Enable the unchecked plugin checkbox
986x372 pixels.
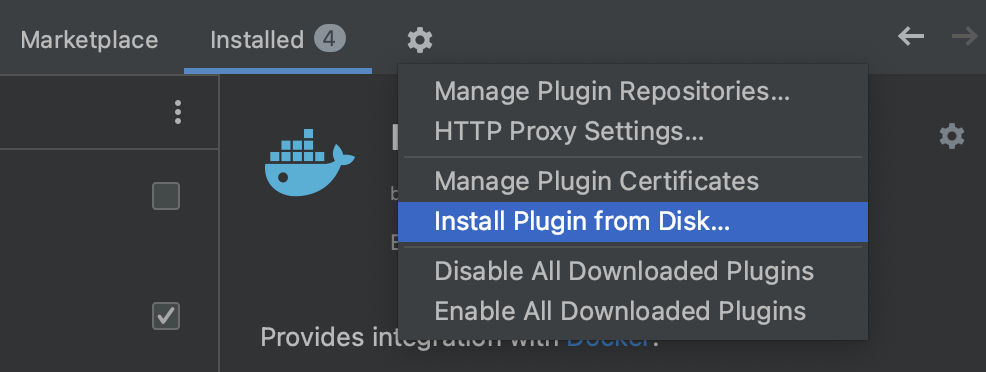click(x=166, y=196)
